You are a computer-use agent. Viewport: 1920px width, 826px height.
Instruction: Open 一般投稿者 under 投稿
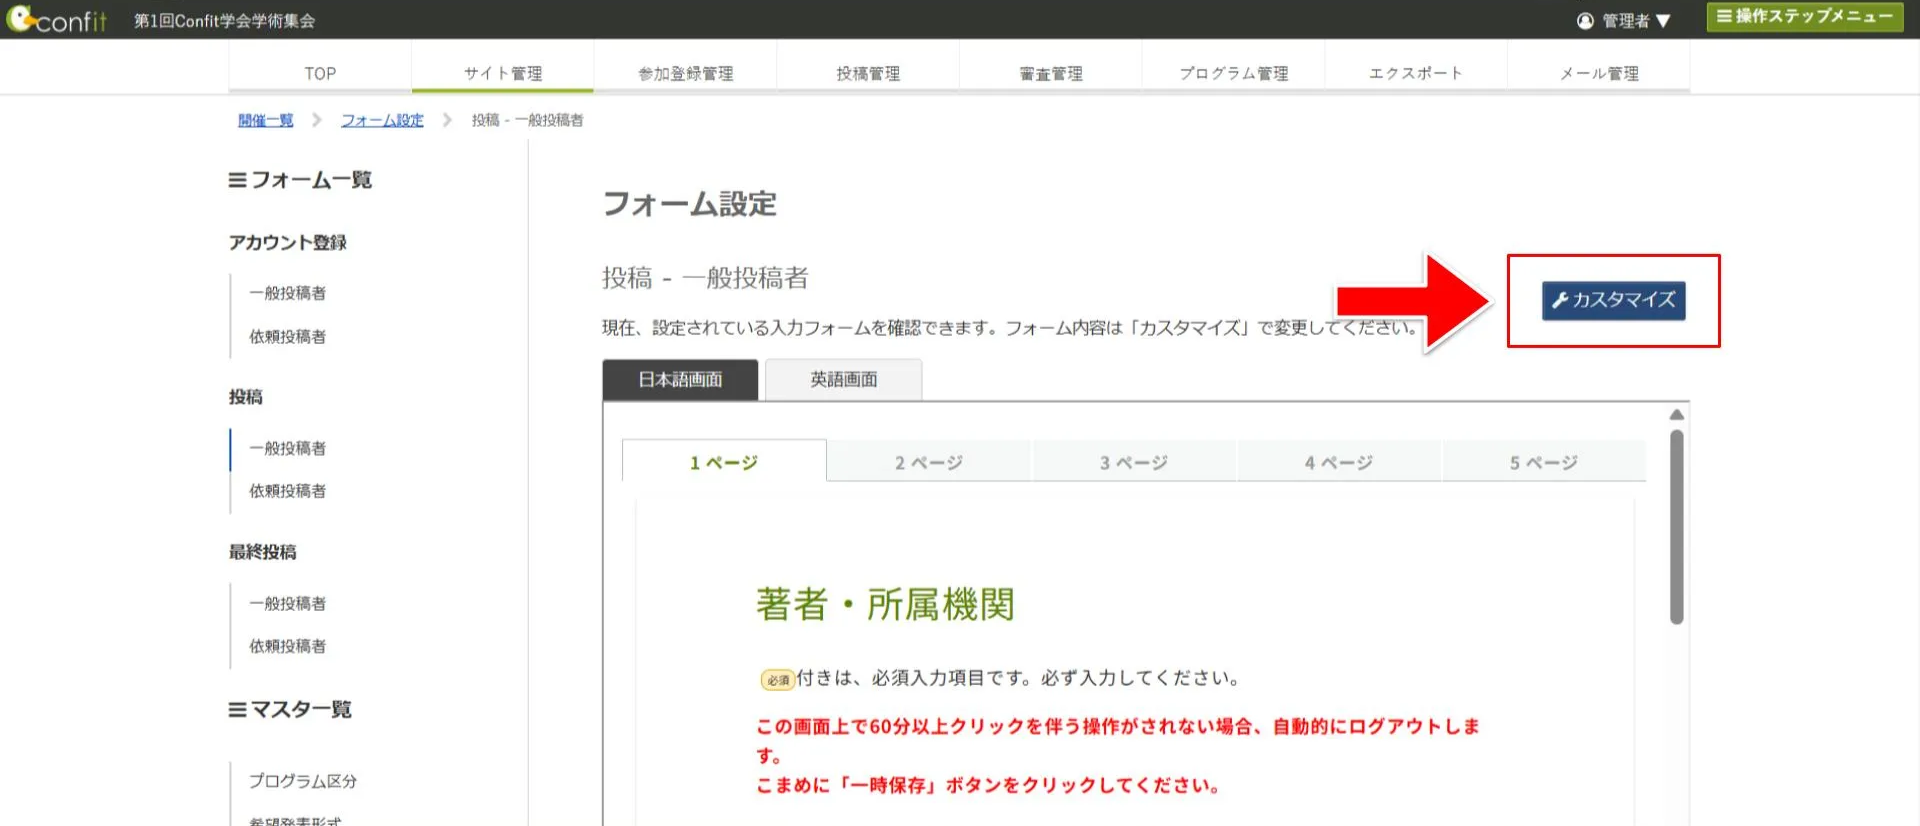pyautogui.click(x=288, y=448)
